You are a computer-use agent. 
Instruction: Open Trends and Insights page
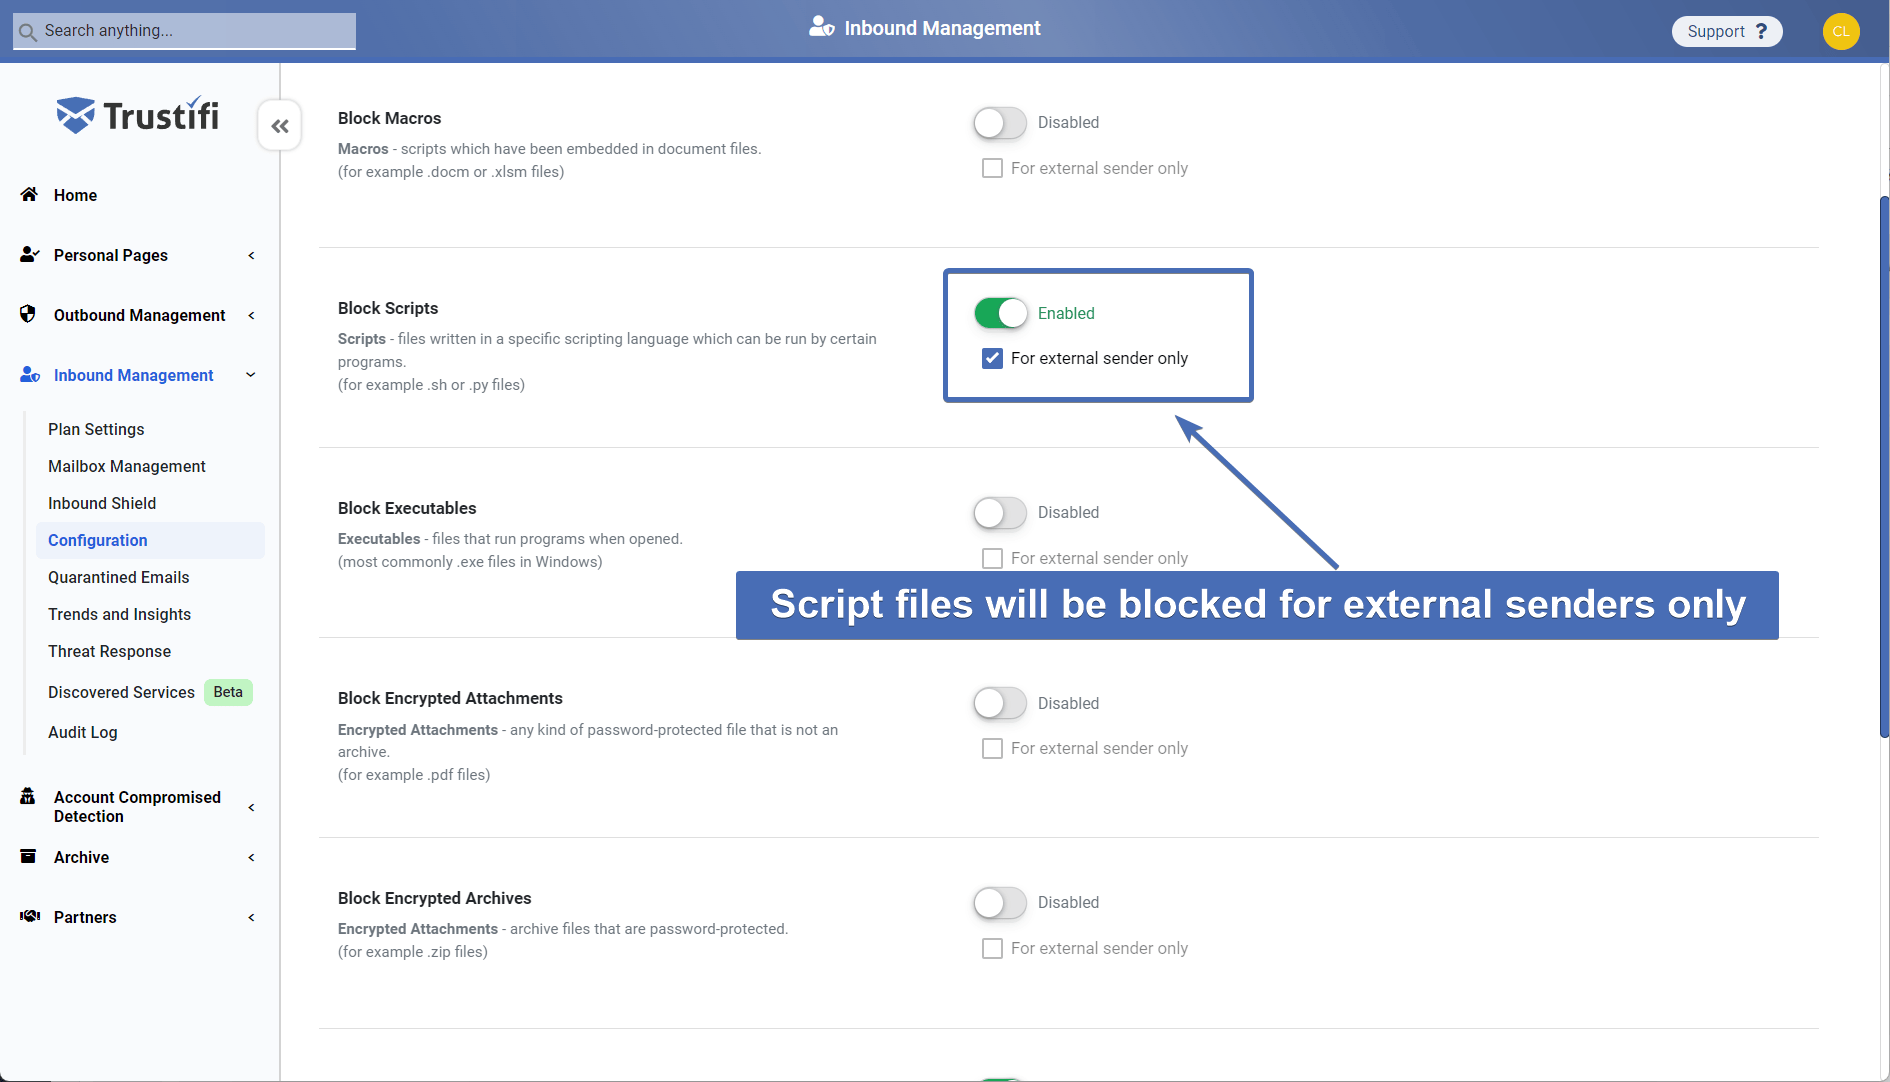[120, 614]
